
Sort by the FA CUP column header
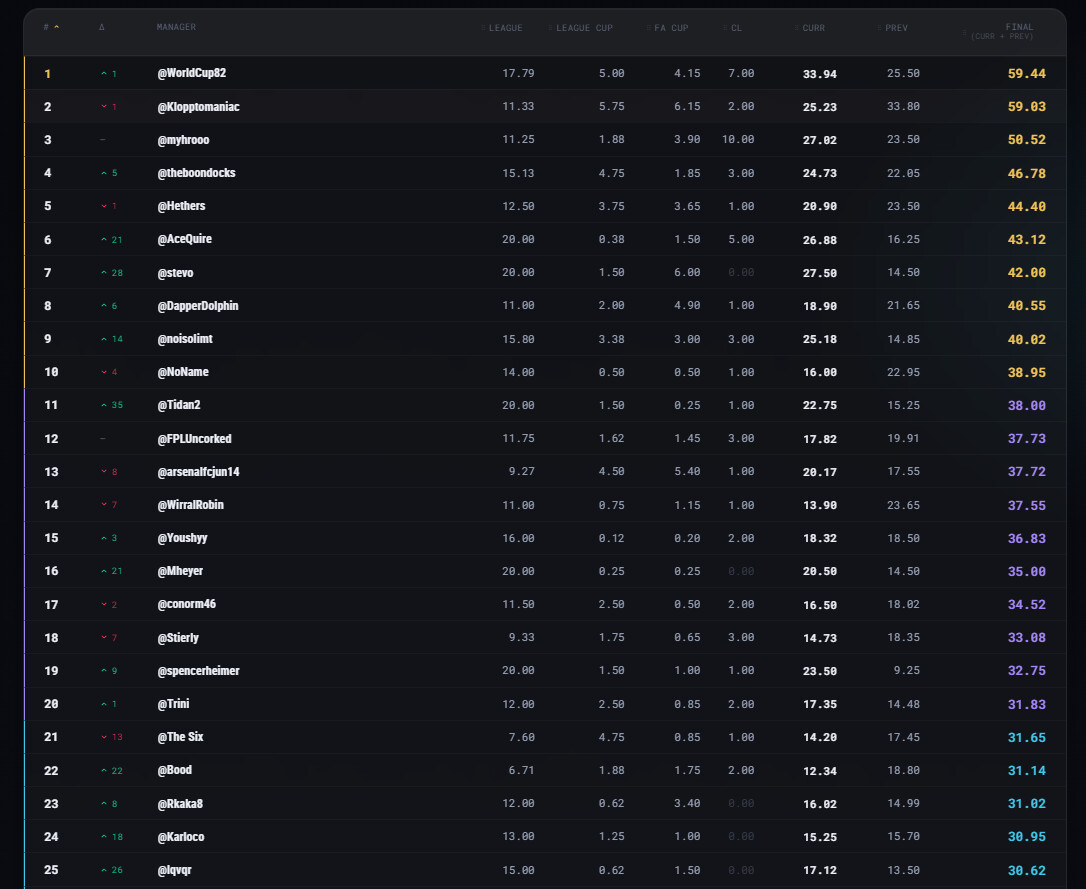[670, 28]
